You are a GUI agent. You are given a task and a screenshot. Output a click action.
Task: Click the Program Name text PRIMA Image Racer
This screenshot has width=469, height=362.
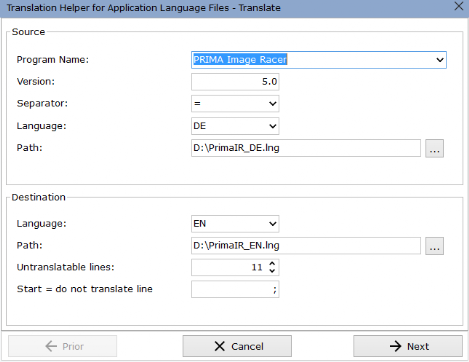(x=240, y=60)
